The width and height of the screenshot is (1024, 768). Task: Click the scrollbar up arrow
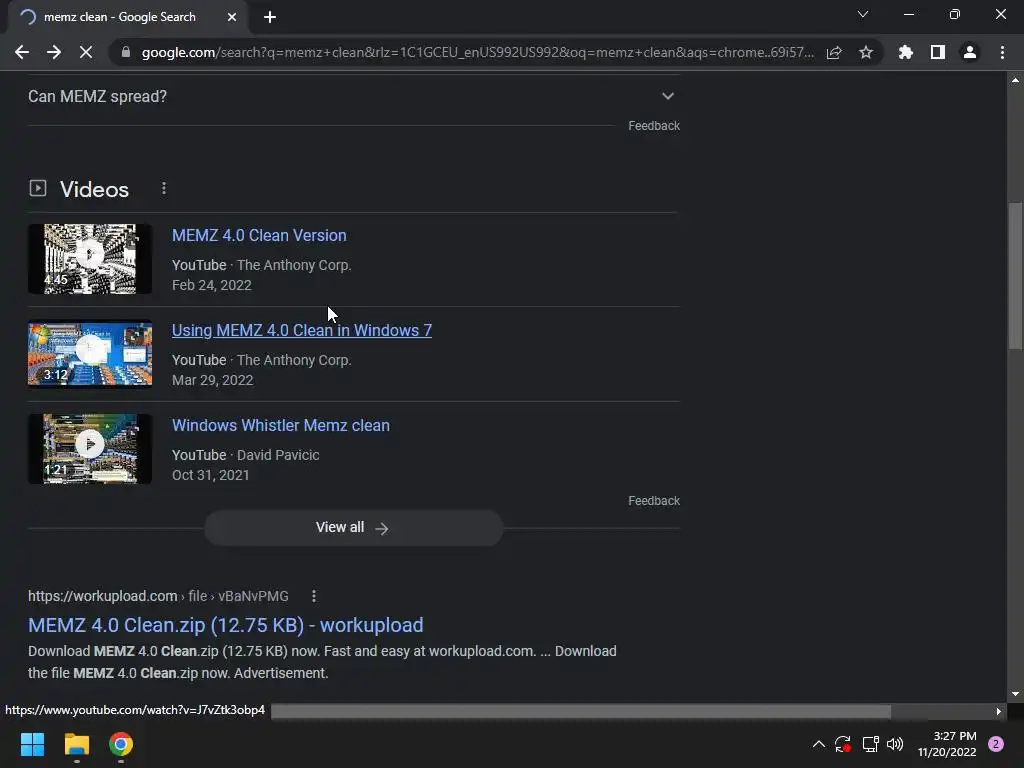pos(1015,80)
